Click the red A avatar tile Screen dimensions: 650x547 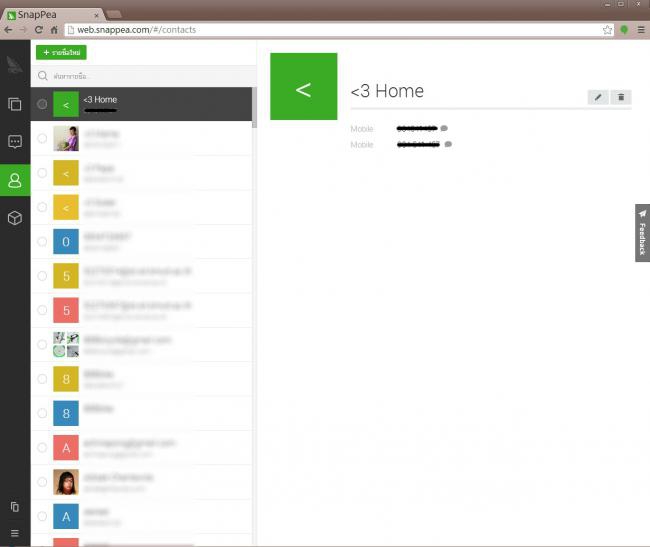click(65, 448)
